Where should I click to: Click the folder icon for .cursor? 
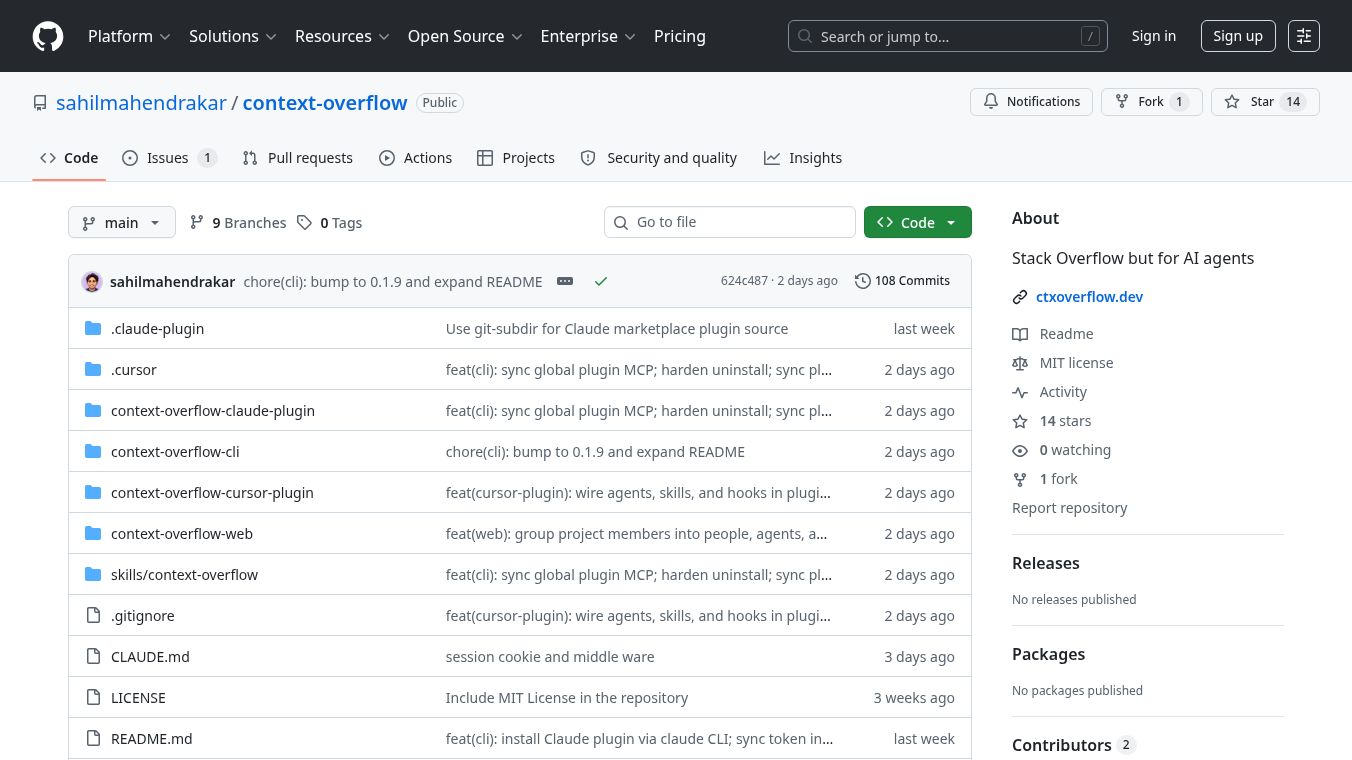tap(93, 369)
